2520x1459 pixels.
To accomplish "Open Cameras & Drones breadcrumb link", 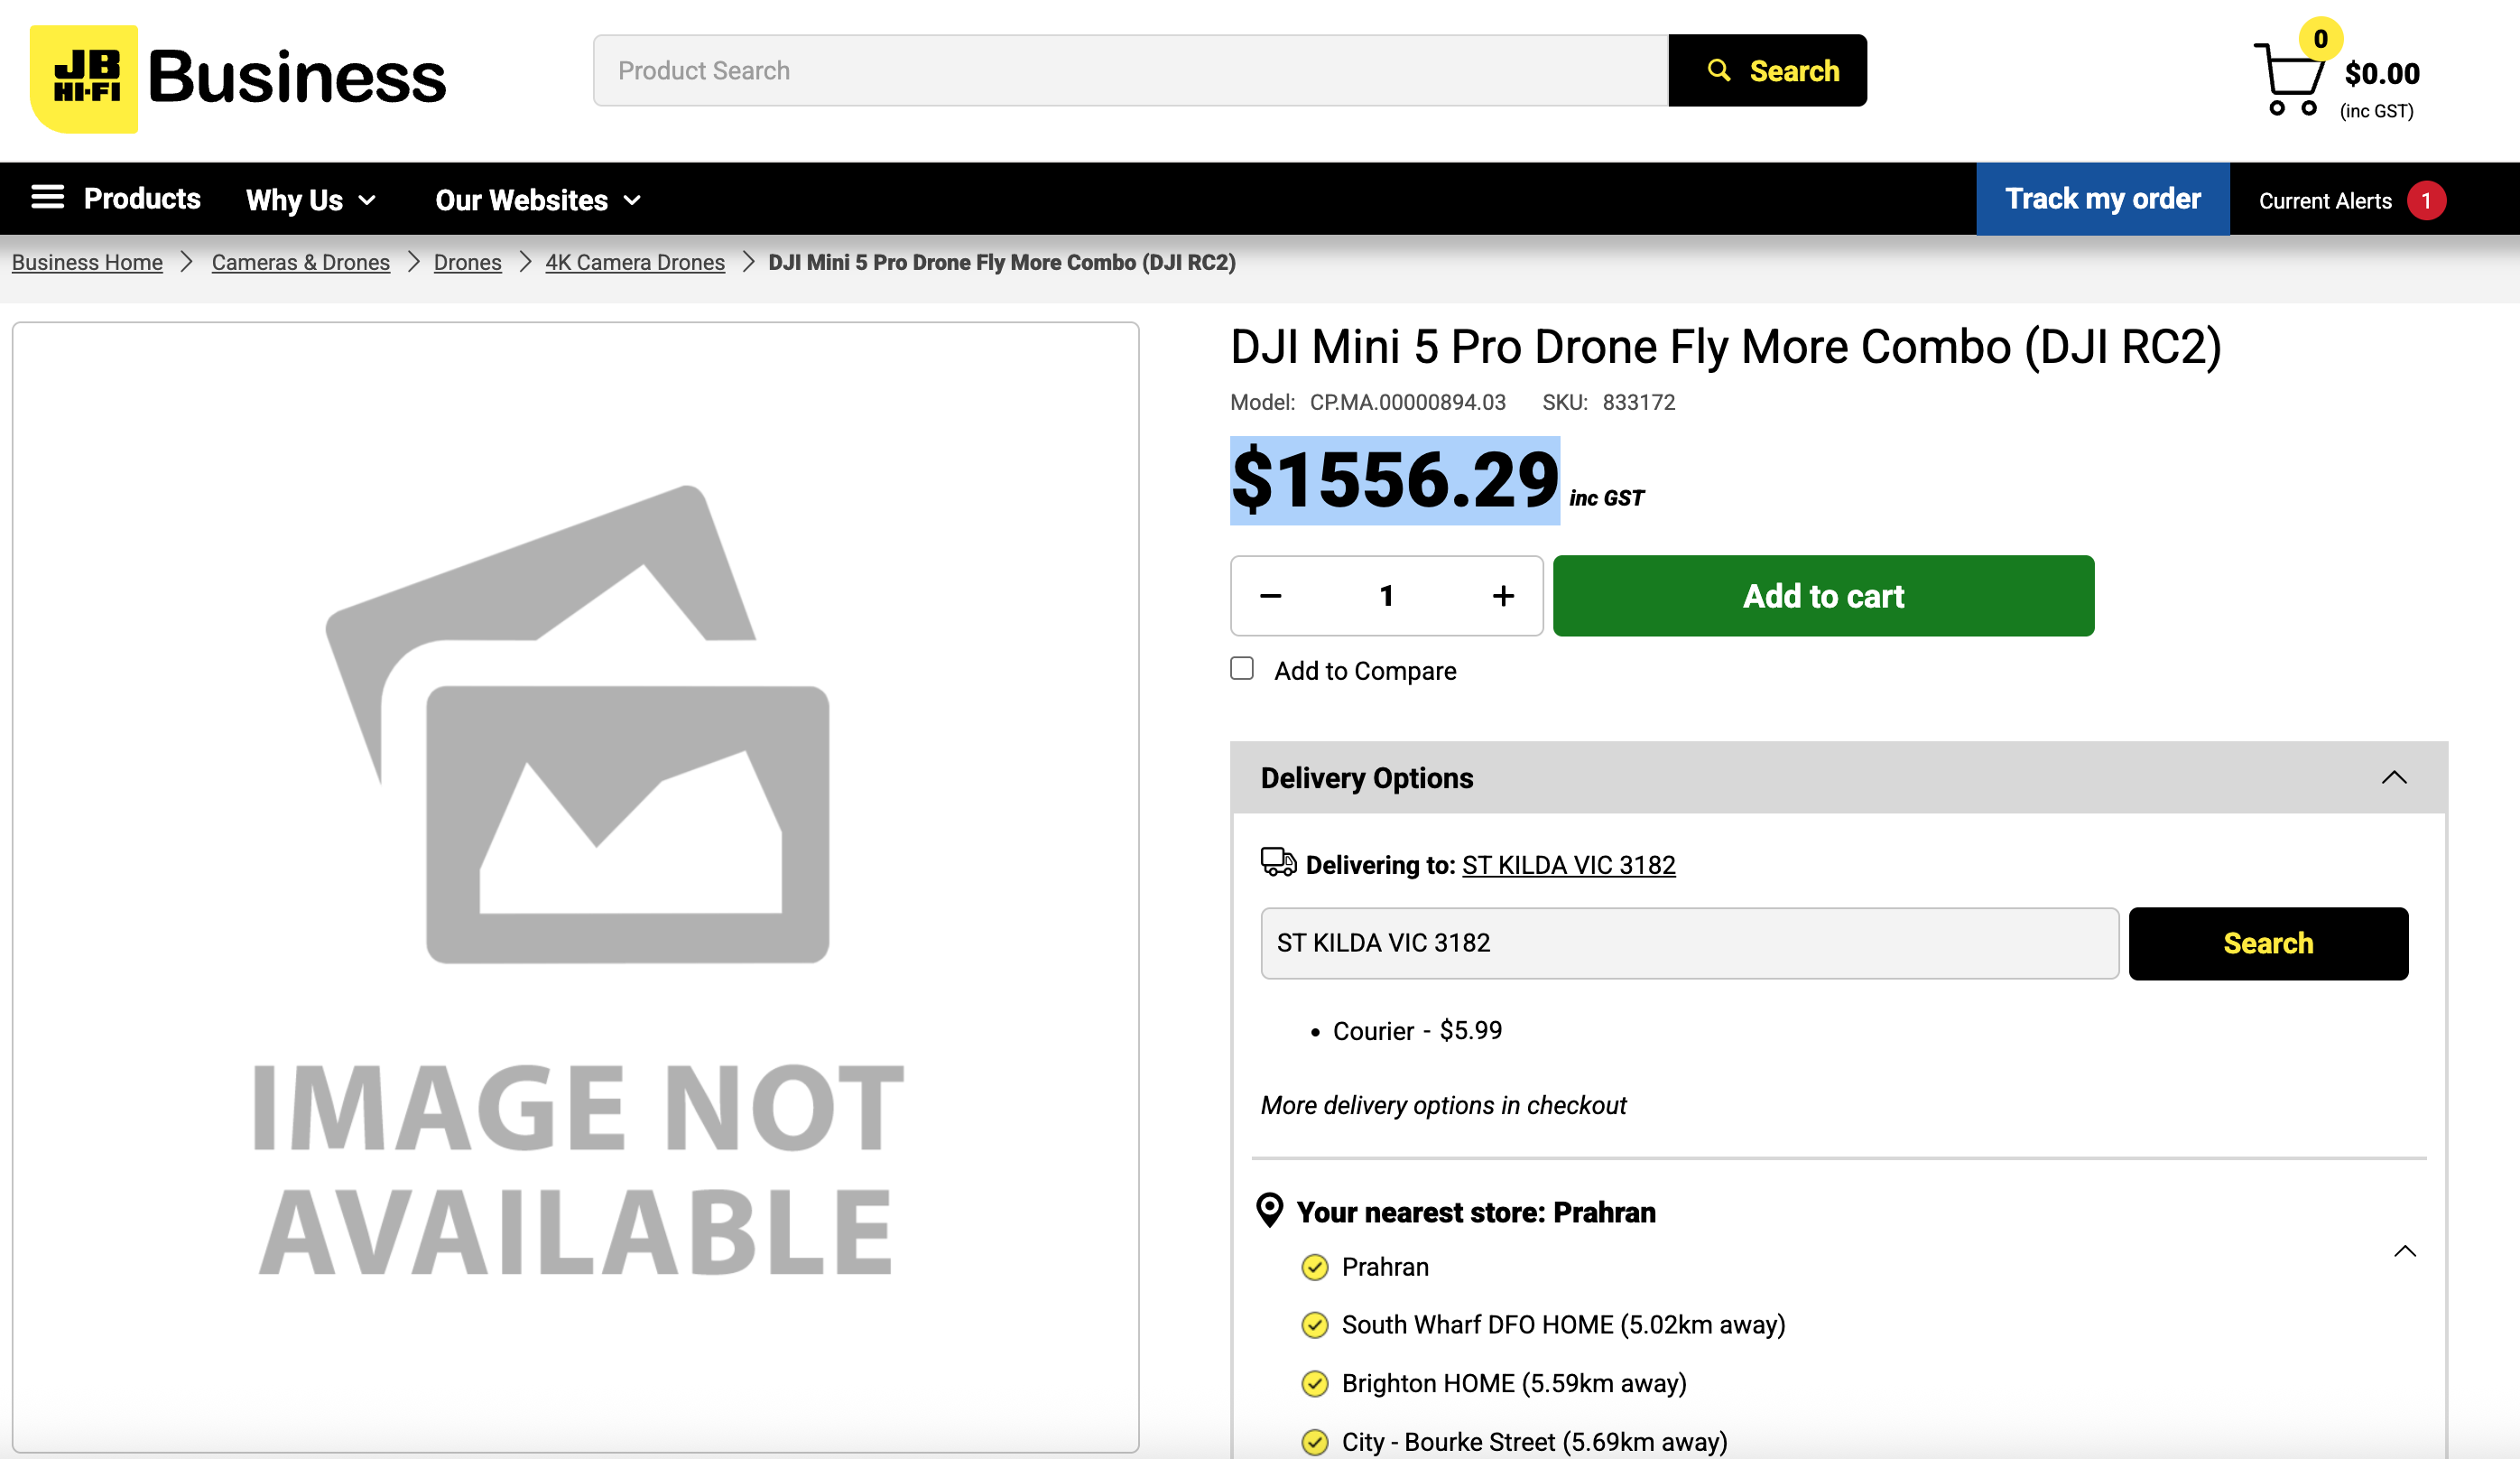I will click(x=301, y=262).
